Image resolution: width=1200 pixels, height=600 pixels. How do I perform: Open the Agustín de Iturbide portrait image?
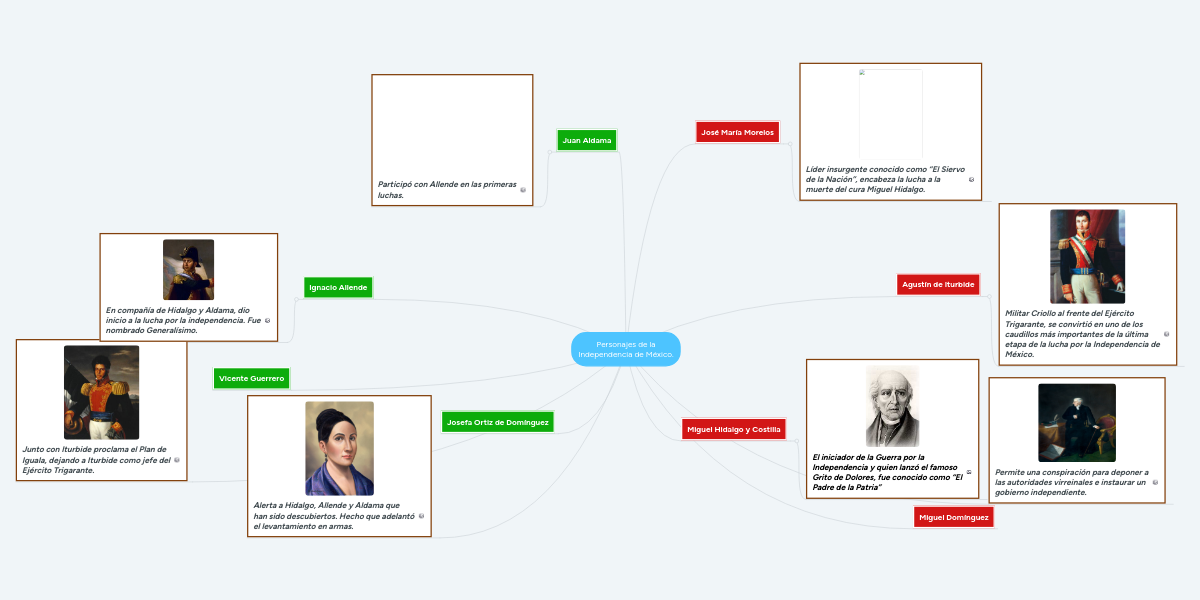(x=1087, y=256)
